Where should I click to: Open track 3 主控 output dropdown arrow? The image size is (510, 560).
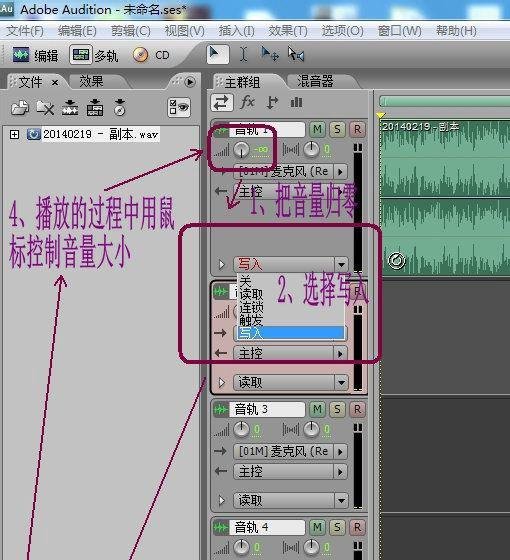tap(341, 472)
